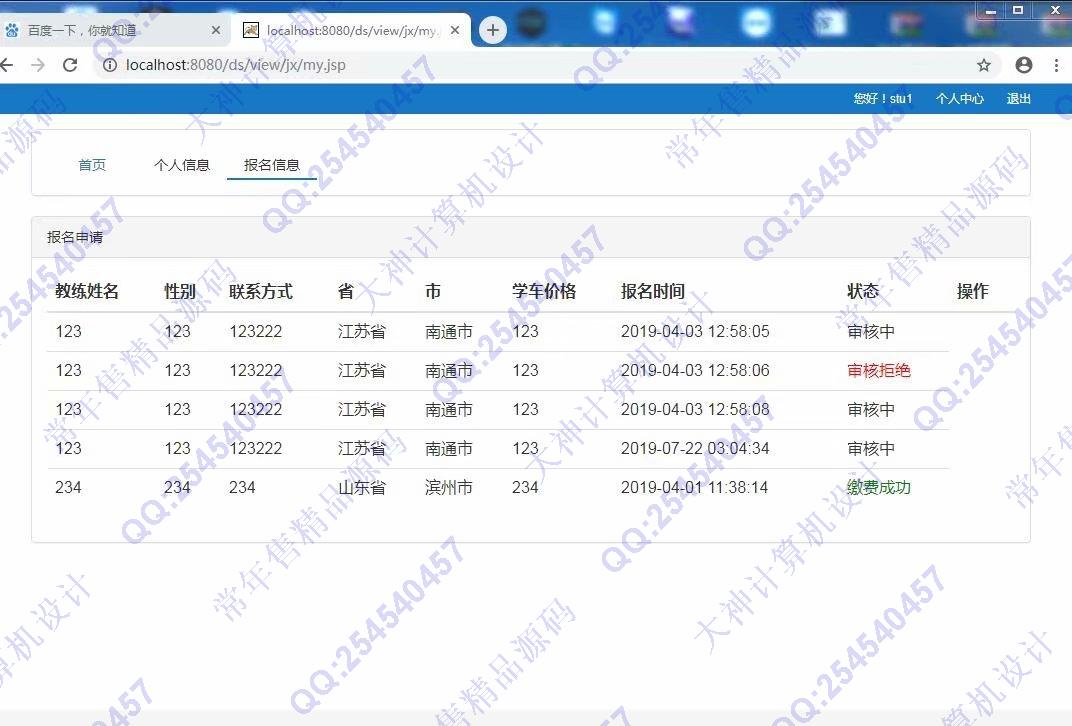The height and width of the screenshot is (726, 1072).
Task: Click the 滨州市 city cell
Action: 448,487
